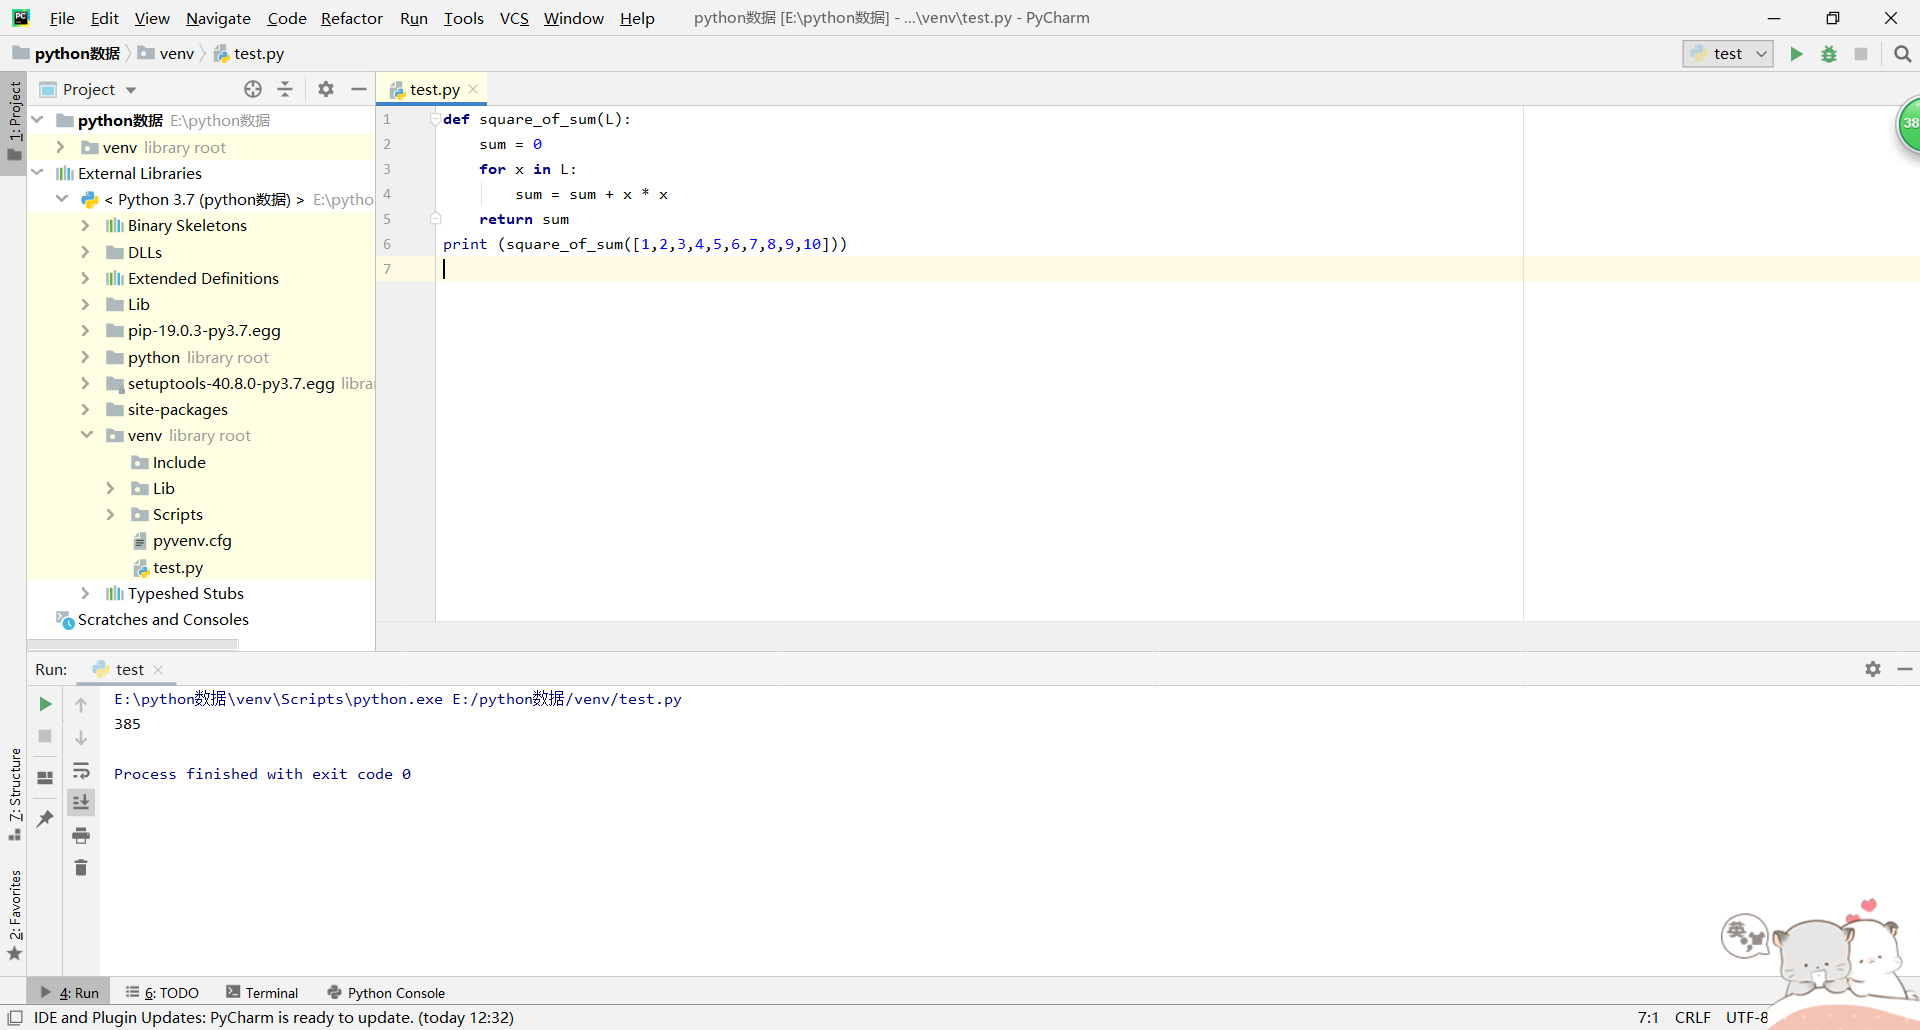
Task: Hide the Project panel with minus icon
Action: [x=359, y=89]
